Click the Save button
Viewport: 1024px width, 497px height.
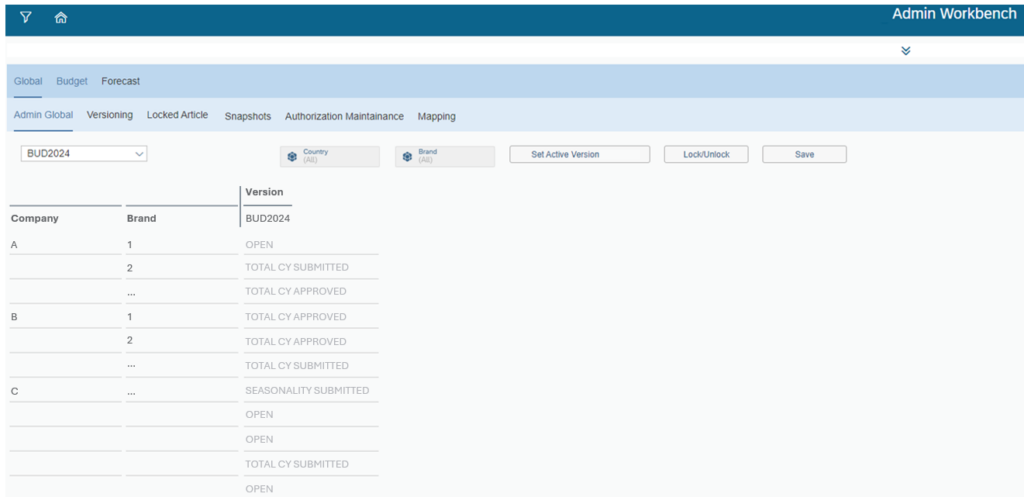point(804,155)
